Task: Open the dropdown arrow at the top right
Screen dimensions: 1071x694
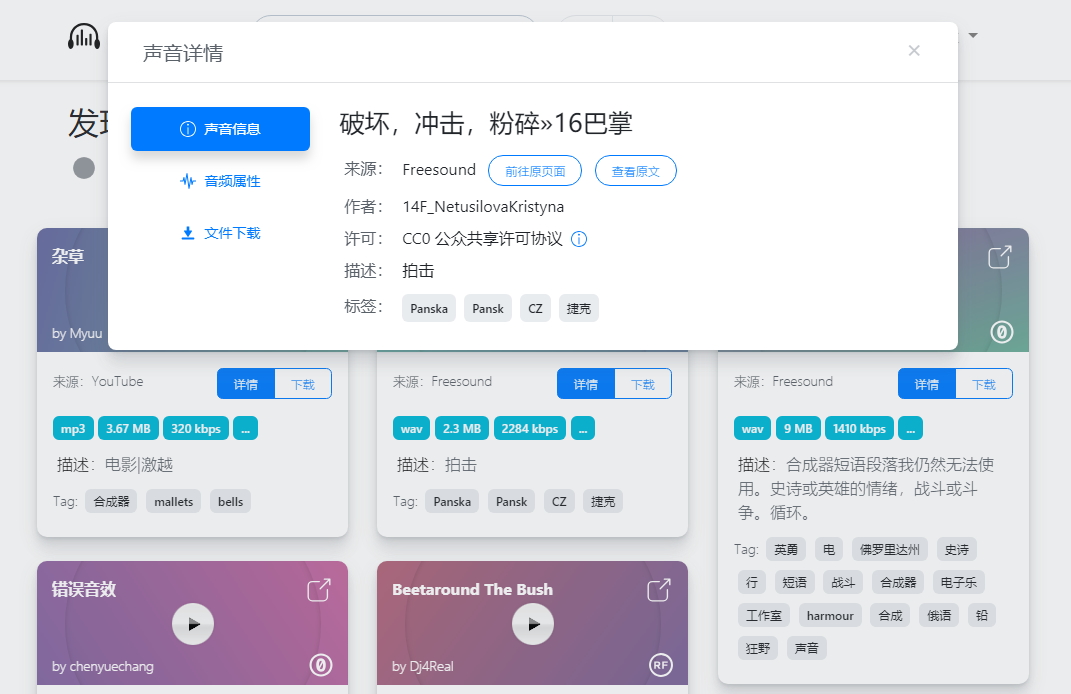Action: click(x=972, y=35)
